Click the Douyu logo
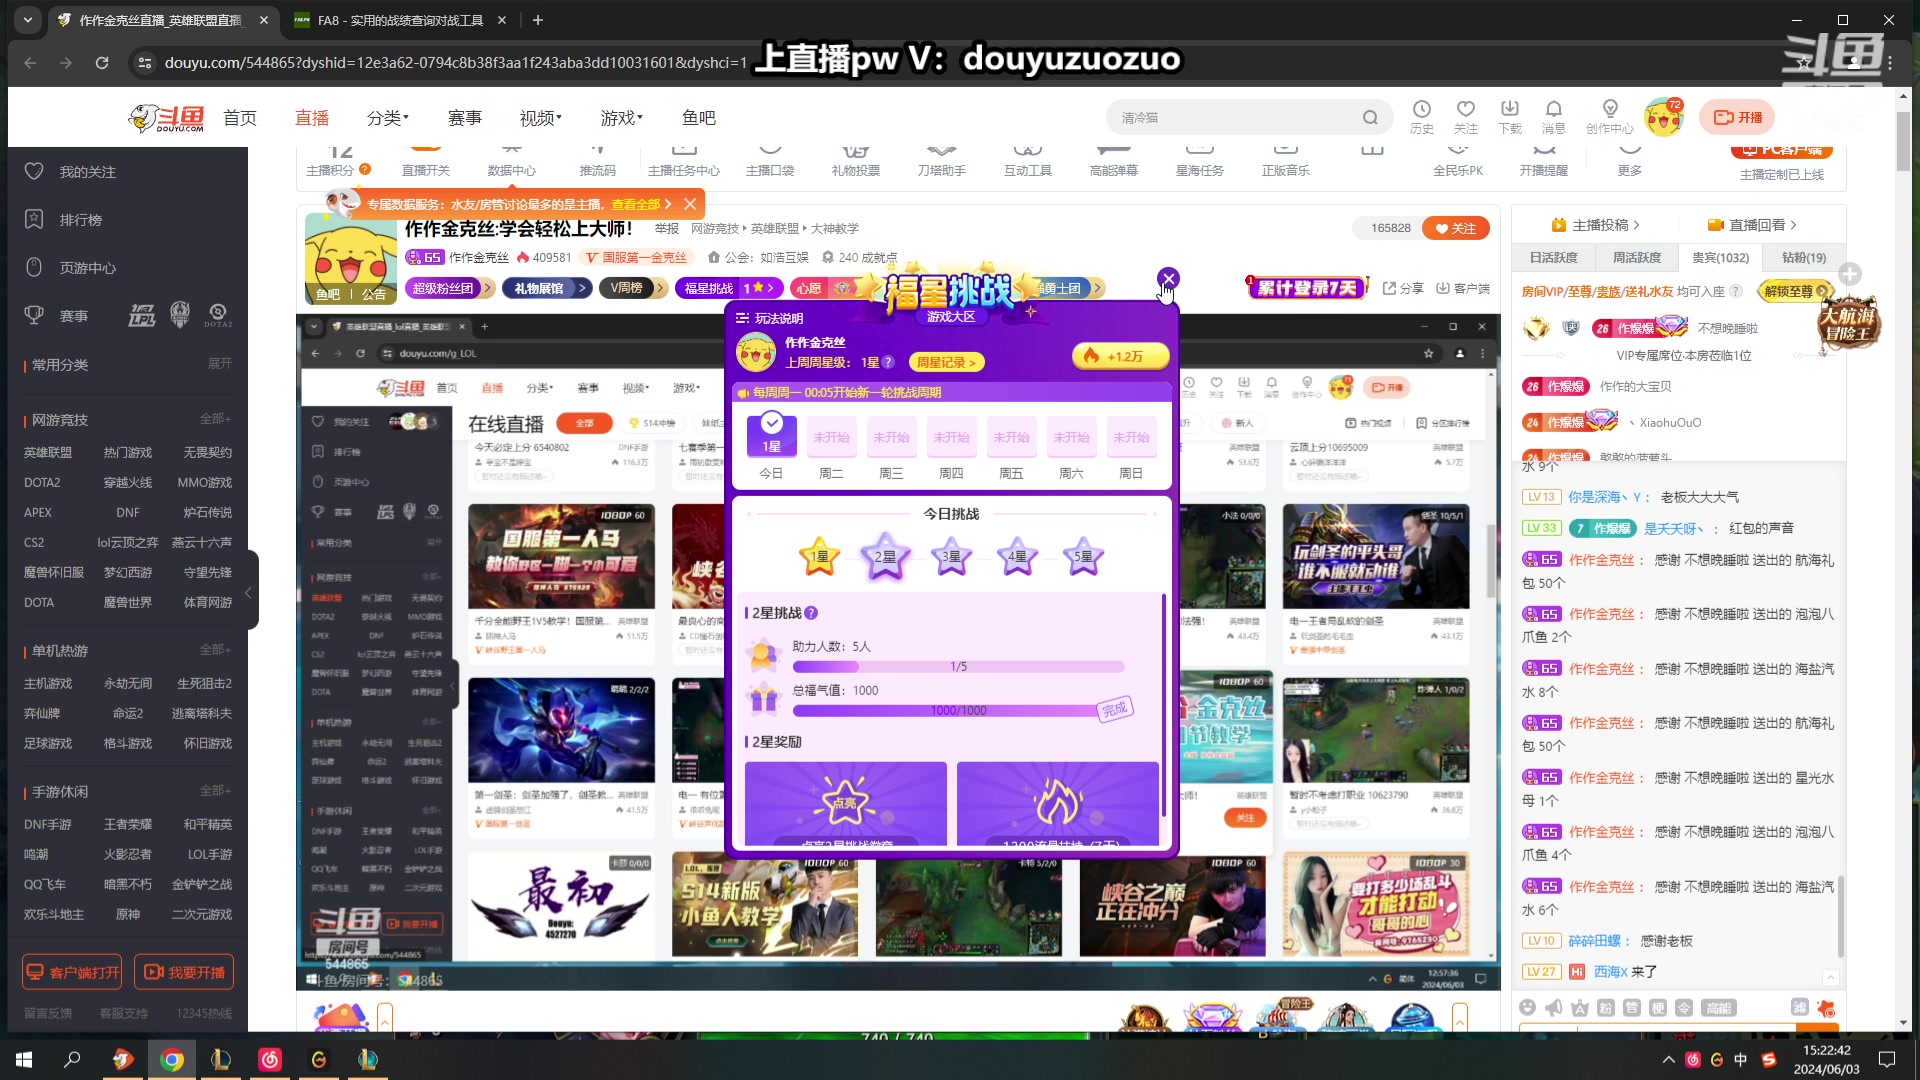This screenshot has height=1080, width=1920. [x=166, y=118]
